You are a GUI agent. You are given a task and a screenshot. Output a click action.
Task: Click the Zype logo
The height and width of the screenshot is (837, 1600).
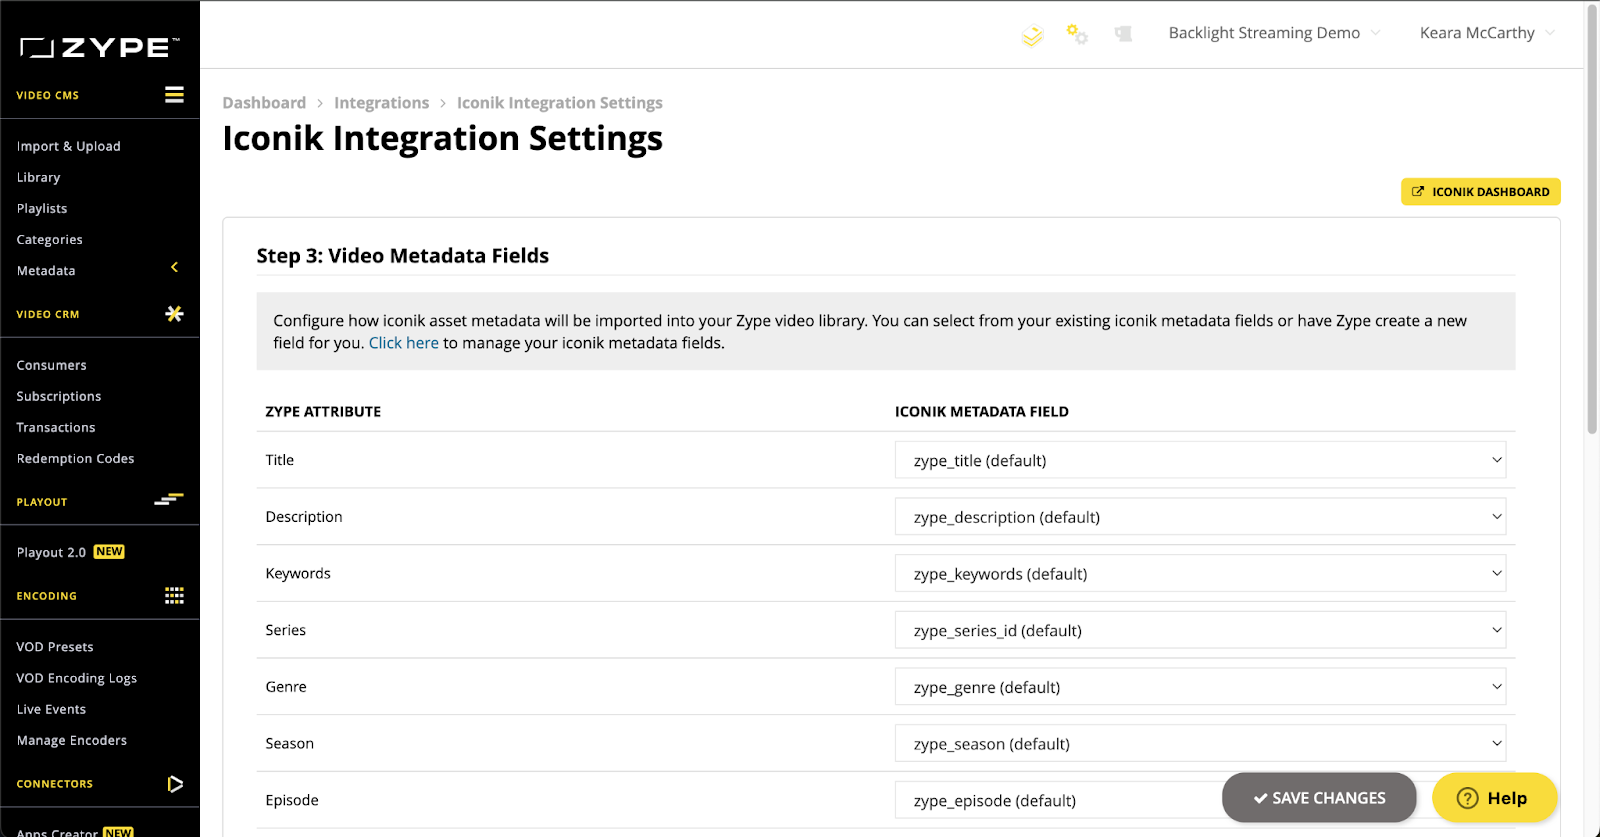[x=99, y=47]
